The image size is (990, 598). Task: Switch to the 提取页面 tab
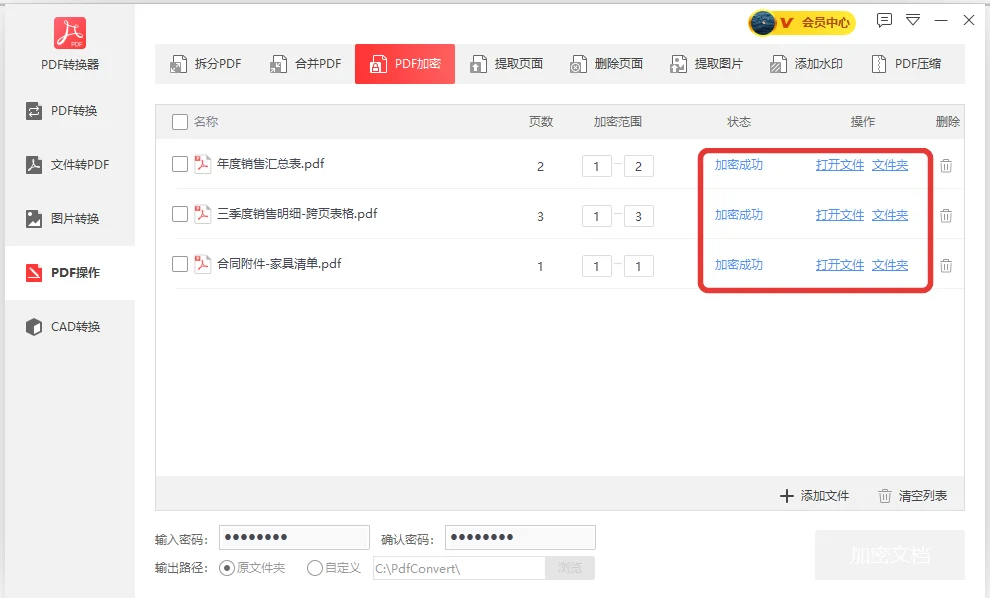505,64
